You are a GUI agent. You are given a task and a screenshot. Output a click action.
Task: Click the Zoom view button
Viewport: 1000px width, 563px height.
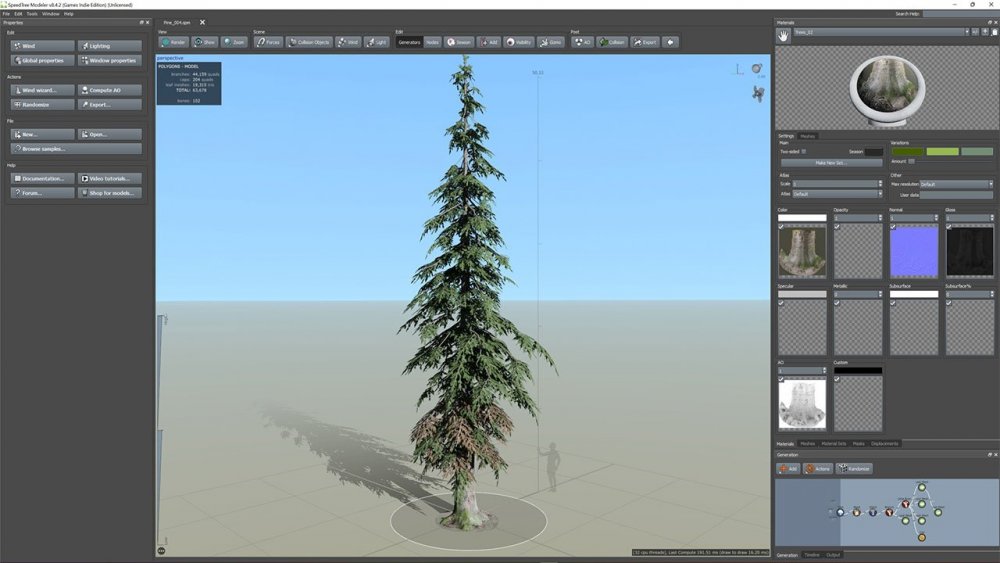point(234,42)
